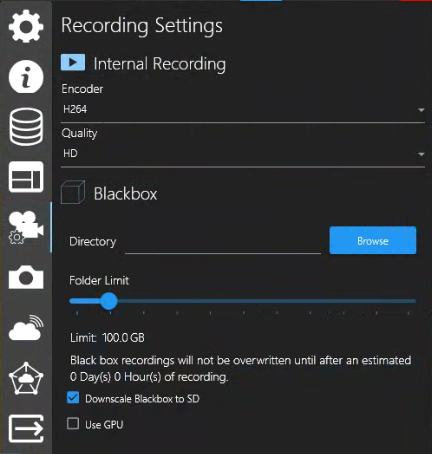432x454 pixels.
Task: Expand the Encoder H264 dropdown
Action: pos(243,109)
